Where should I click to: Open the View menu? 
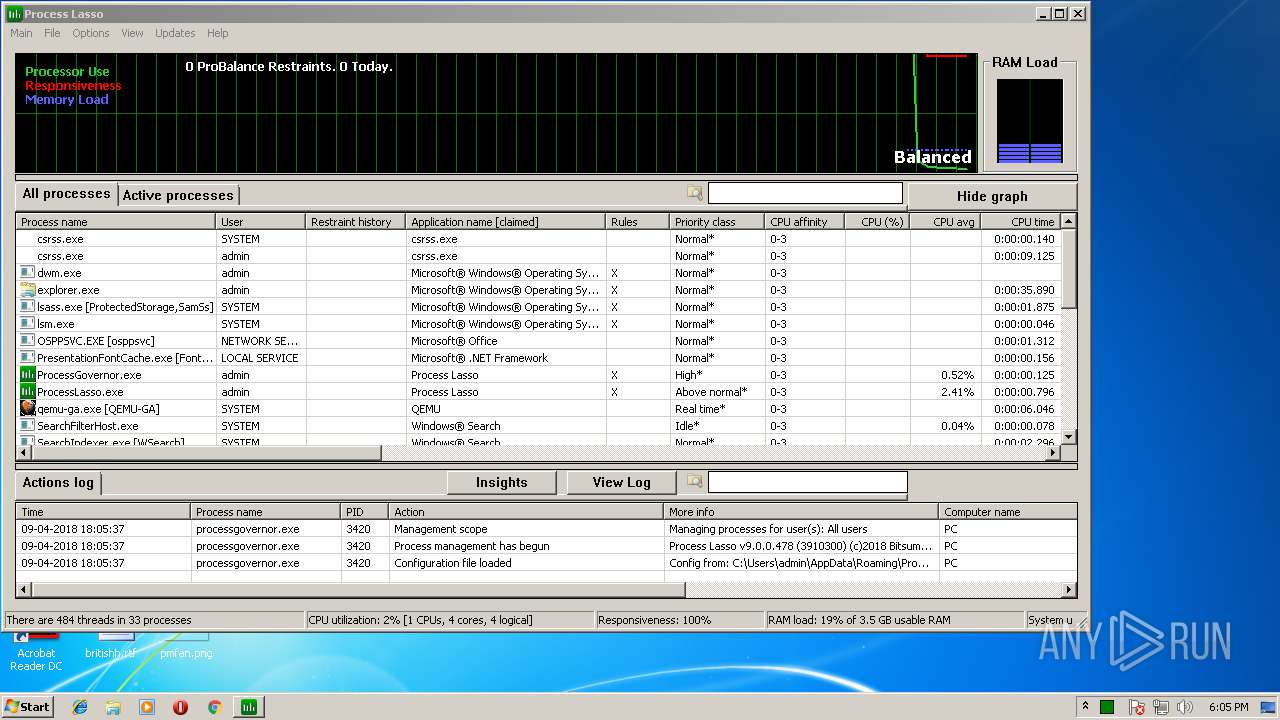[x=132, y=33]
